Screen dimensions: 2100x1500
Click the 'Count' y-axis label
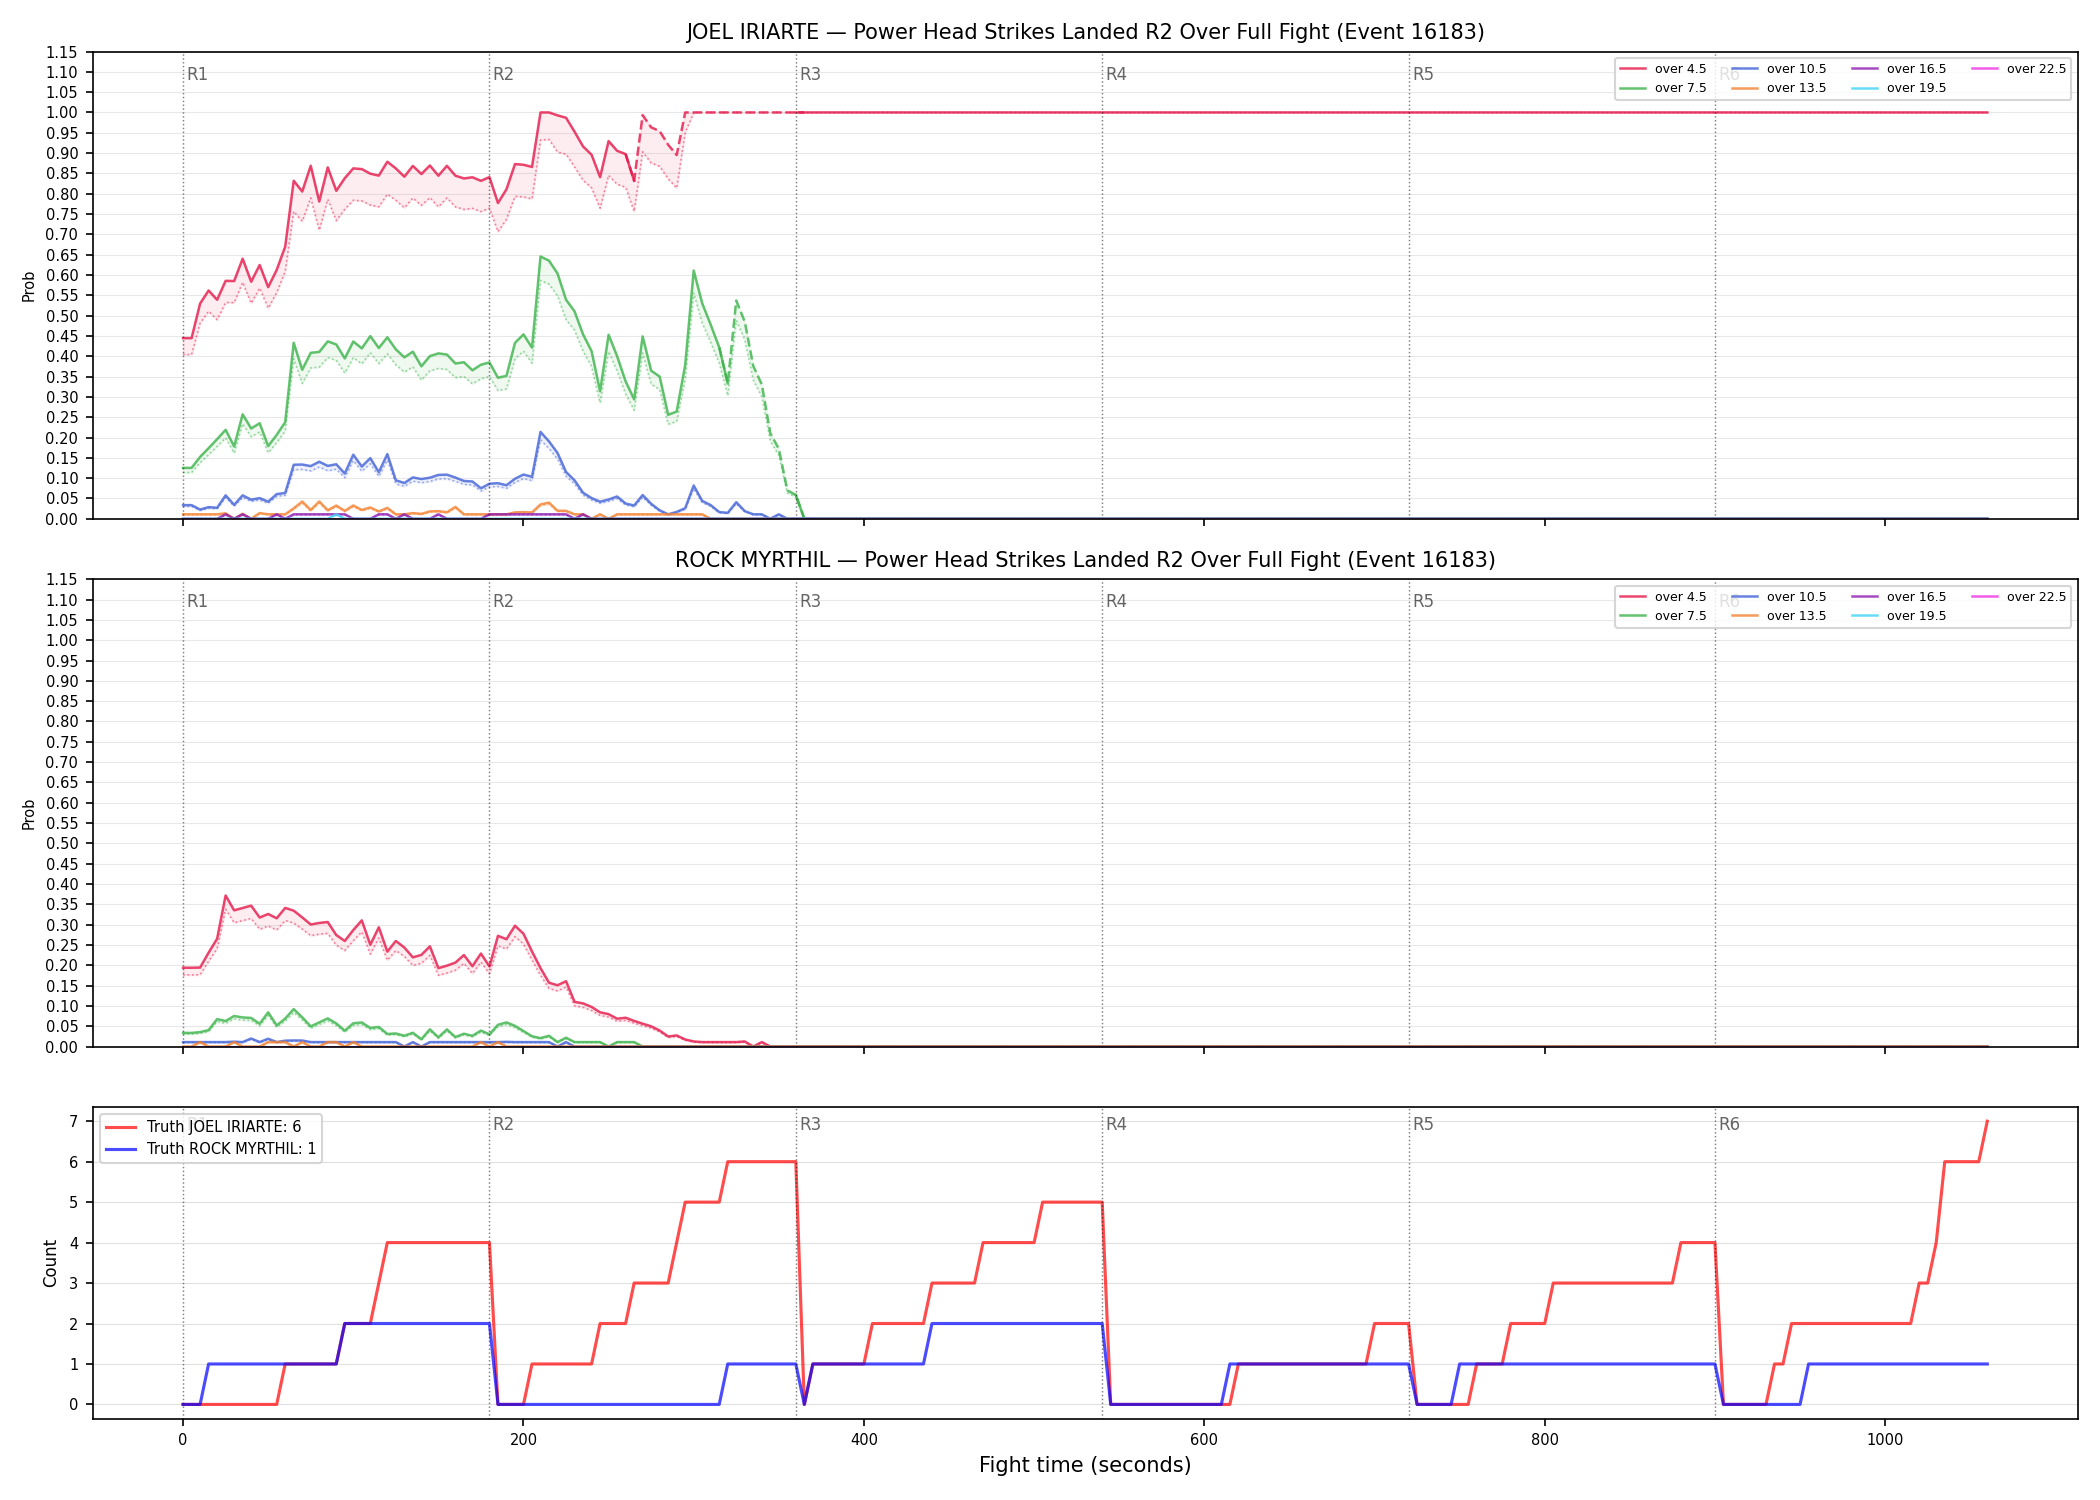(50, 1263)
